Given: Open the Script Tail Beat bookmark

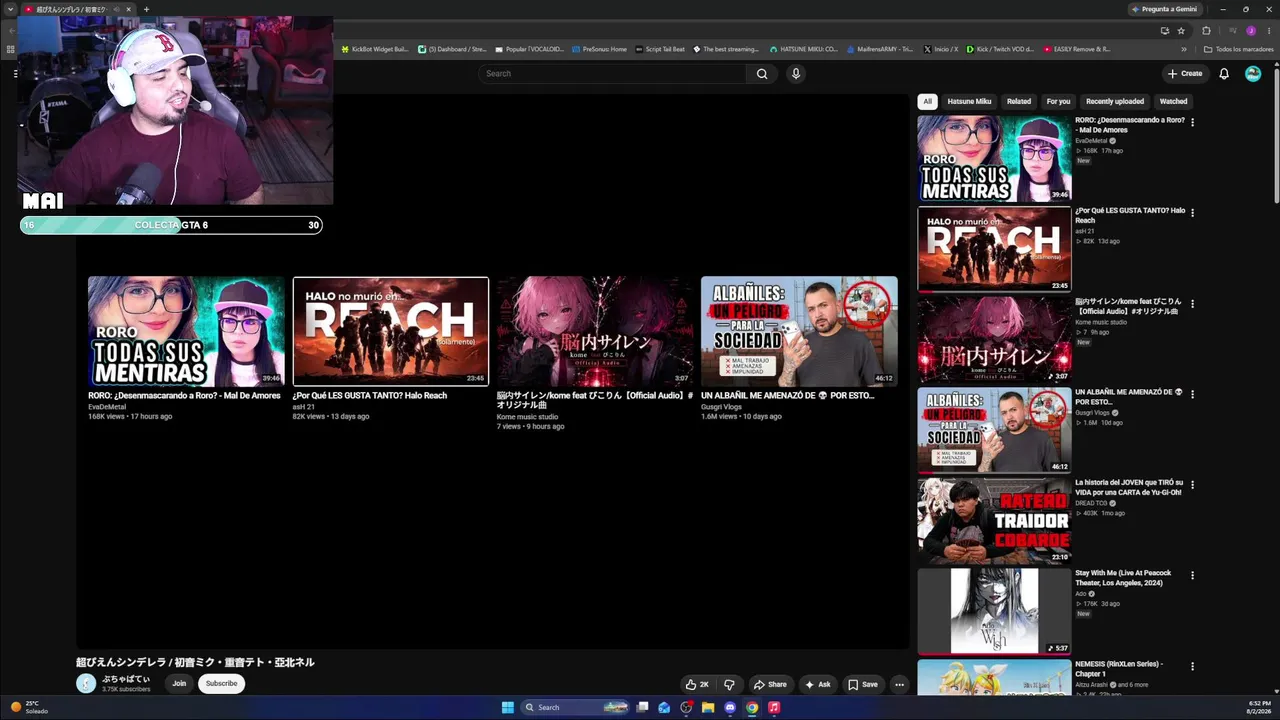Looking at the screenshot, I should [660, 49].
